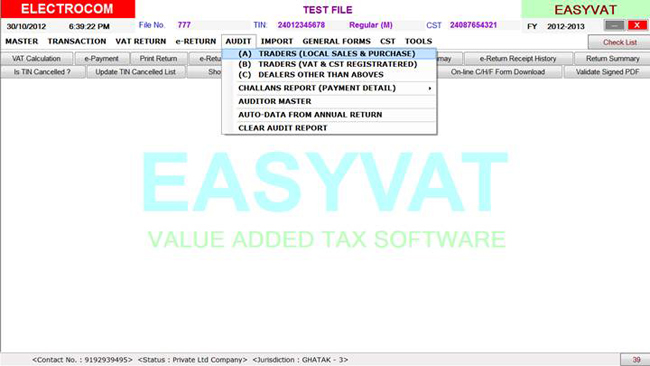Select Traders (Local Sales & Purchase) option
This screenshot has height=366, width=650.
coord(329,53)
